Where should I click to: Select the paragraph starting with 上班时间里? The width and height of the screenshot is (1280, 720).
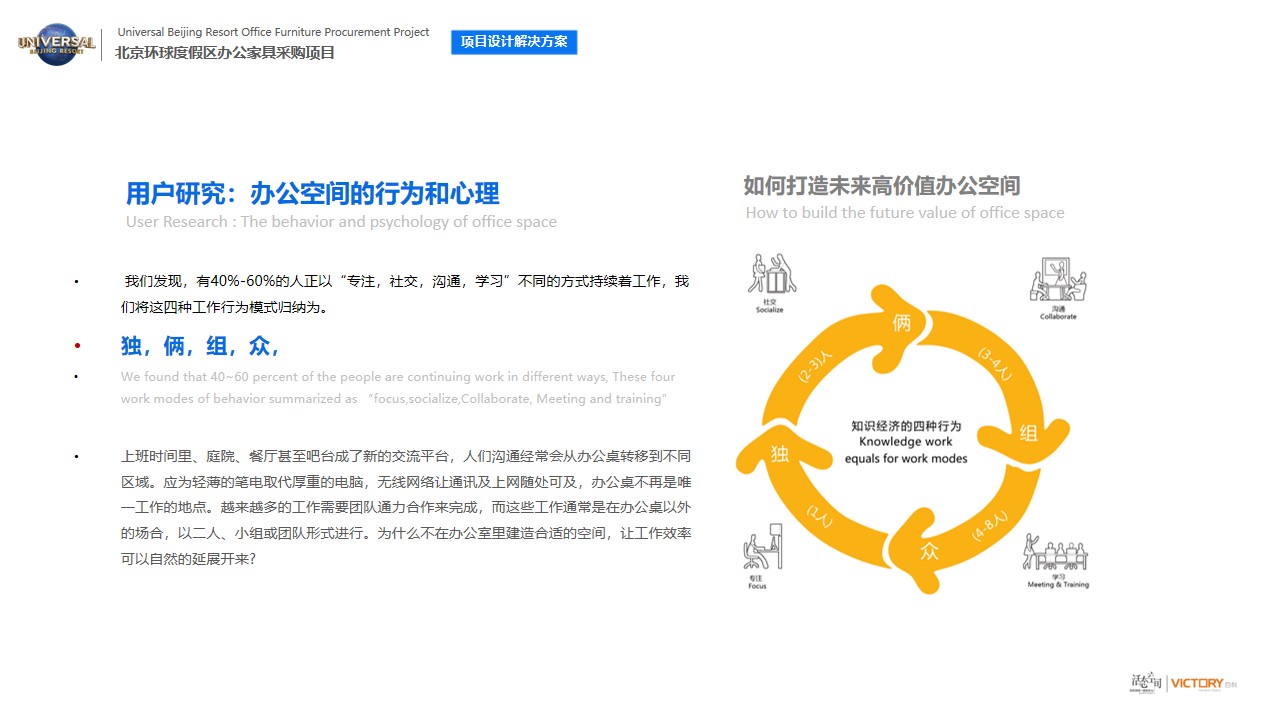point(405,507)
